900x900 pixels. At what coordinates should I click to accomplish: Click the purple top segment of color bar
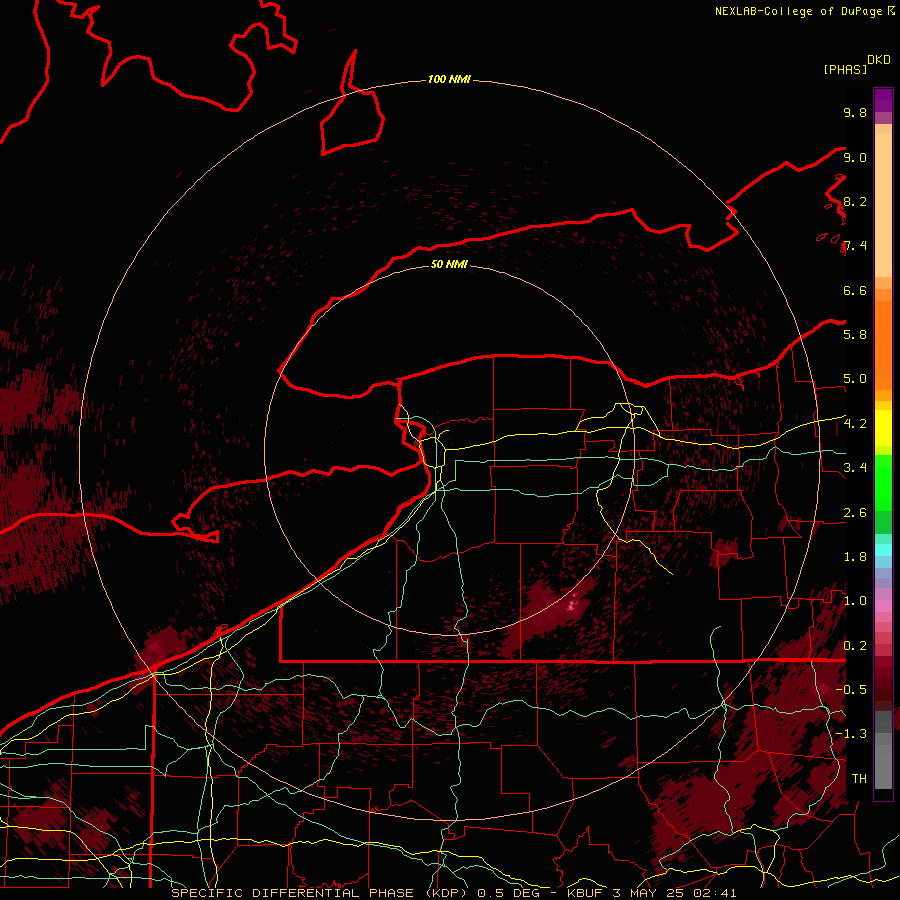click(883, 100)
